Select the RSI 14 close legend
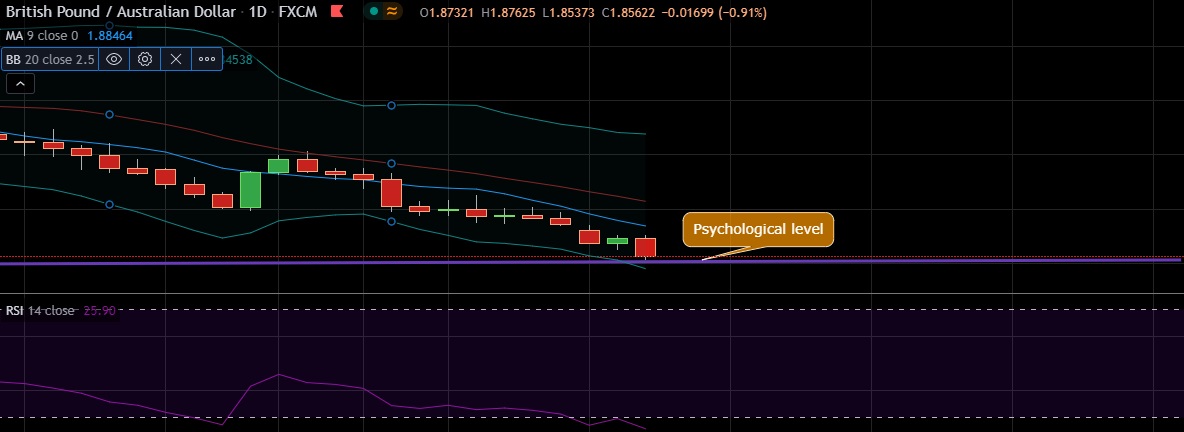 40,310
